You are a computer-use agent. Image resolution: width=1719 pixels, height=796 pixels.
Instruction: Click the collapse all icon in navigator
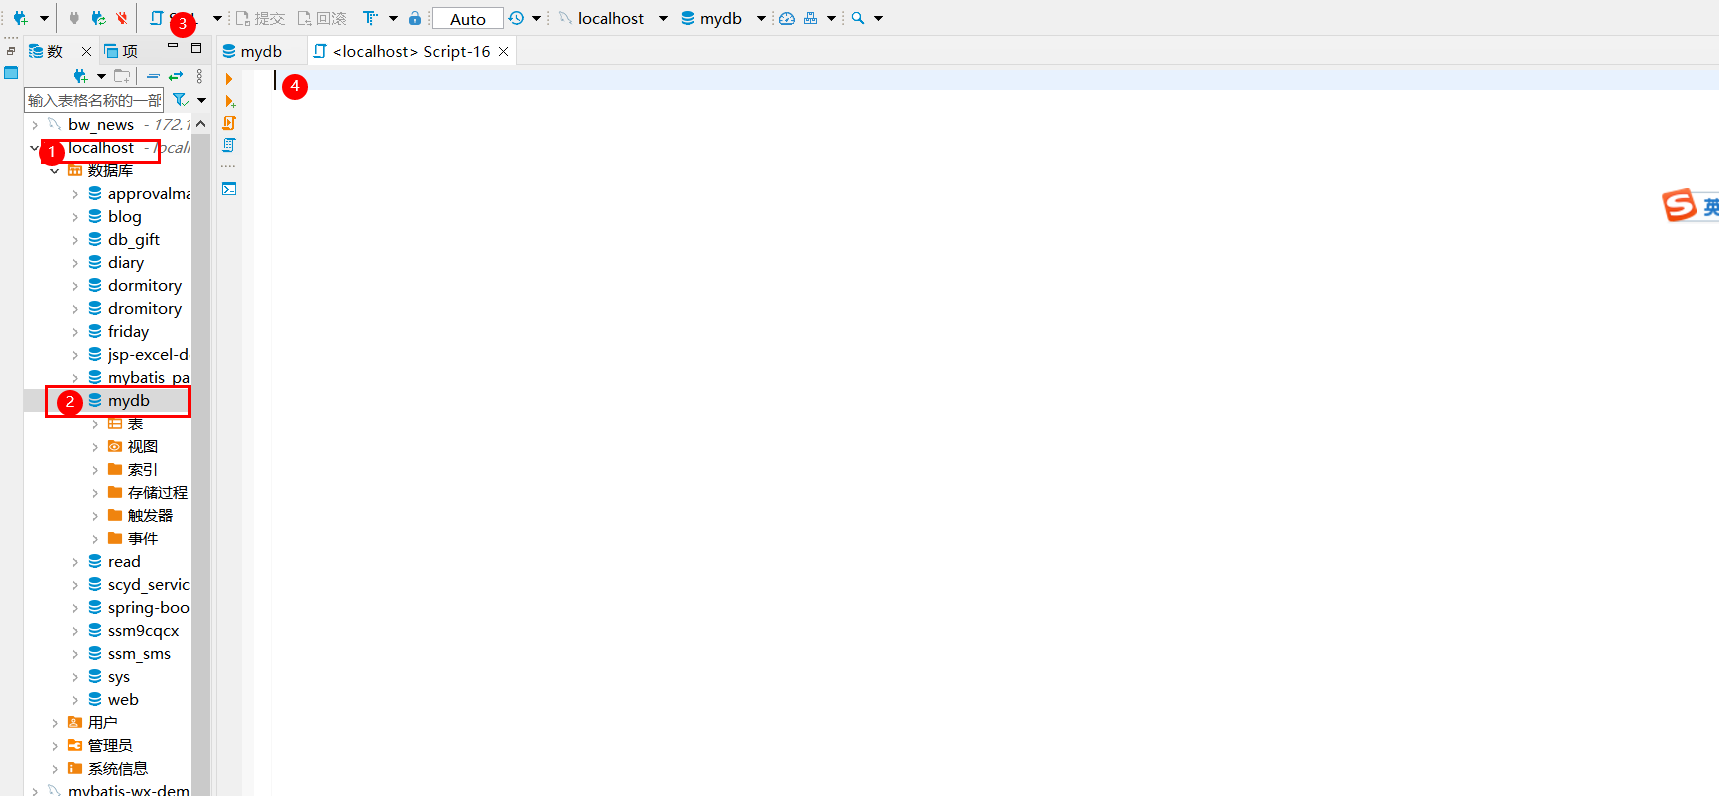[x=153, y=76]
